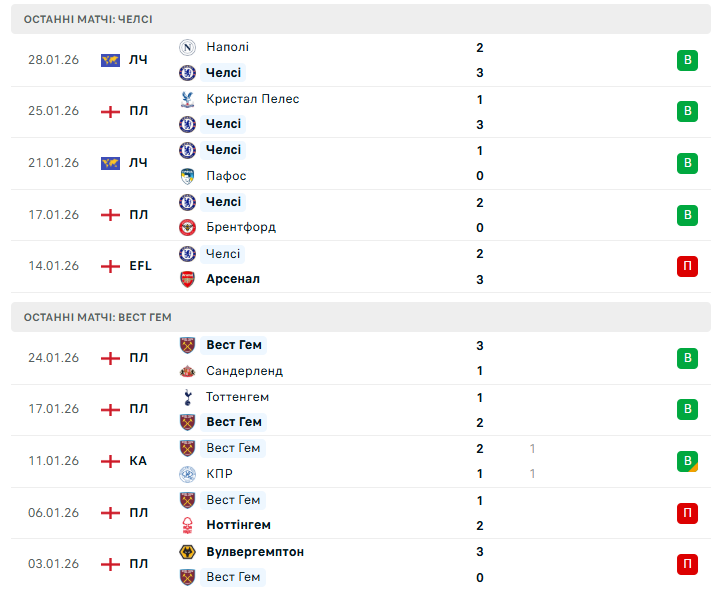Click the QPR (КПР) club crest
The height and width of the screenshot is (596, 719).
click(x=187, y=474)
